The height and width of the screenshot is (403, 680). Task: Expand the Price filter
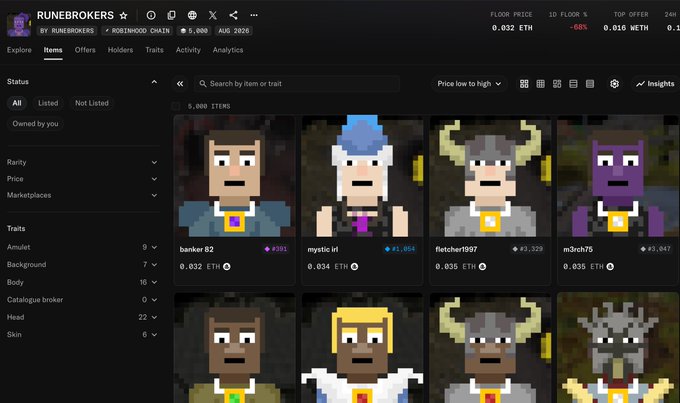click(x=82, y=179)
